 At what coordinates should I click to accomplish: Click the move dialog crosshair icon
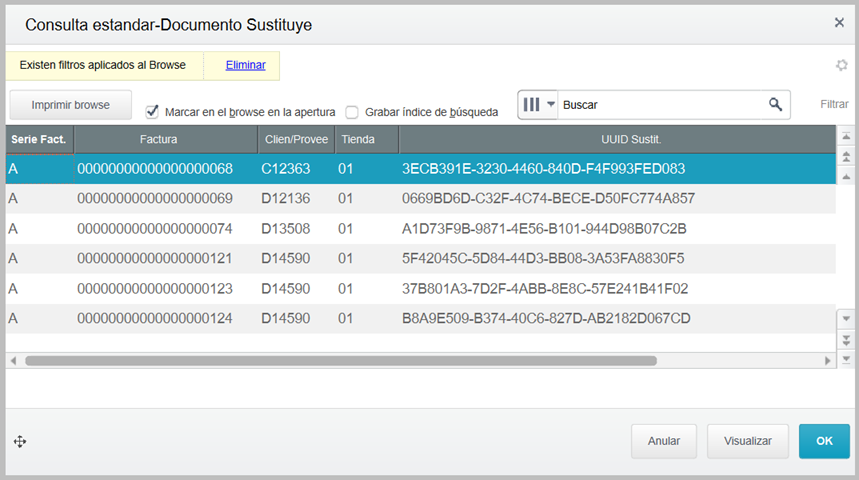pyautogui.click(x=20, y=441)
